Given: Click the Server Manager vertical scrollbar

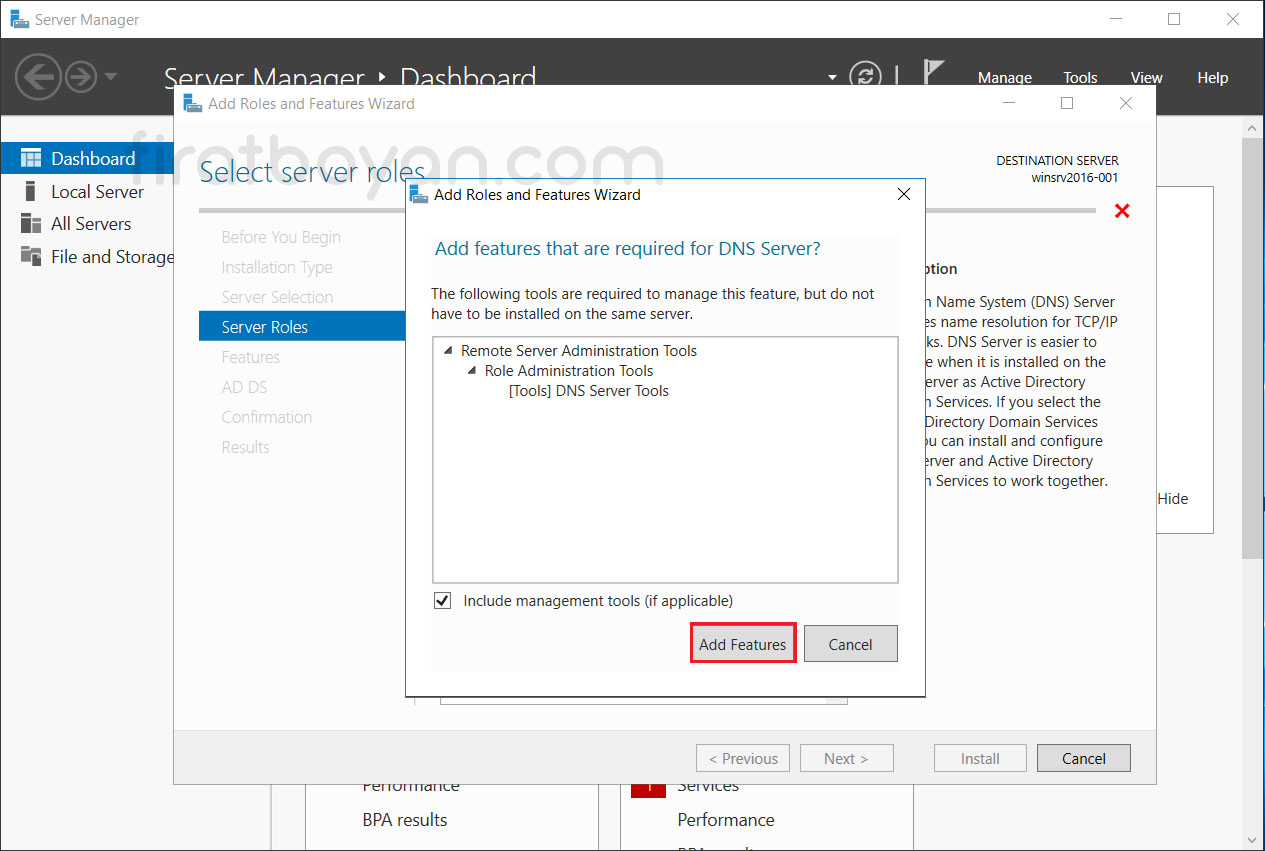Looking at the screenshot, I should coord(1253,348).
